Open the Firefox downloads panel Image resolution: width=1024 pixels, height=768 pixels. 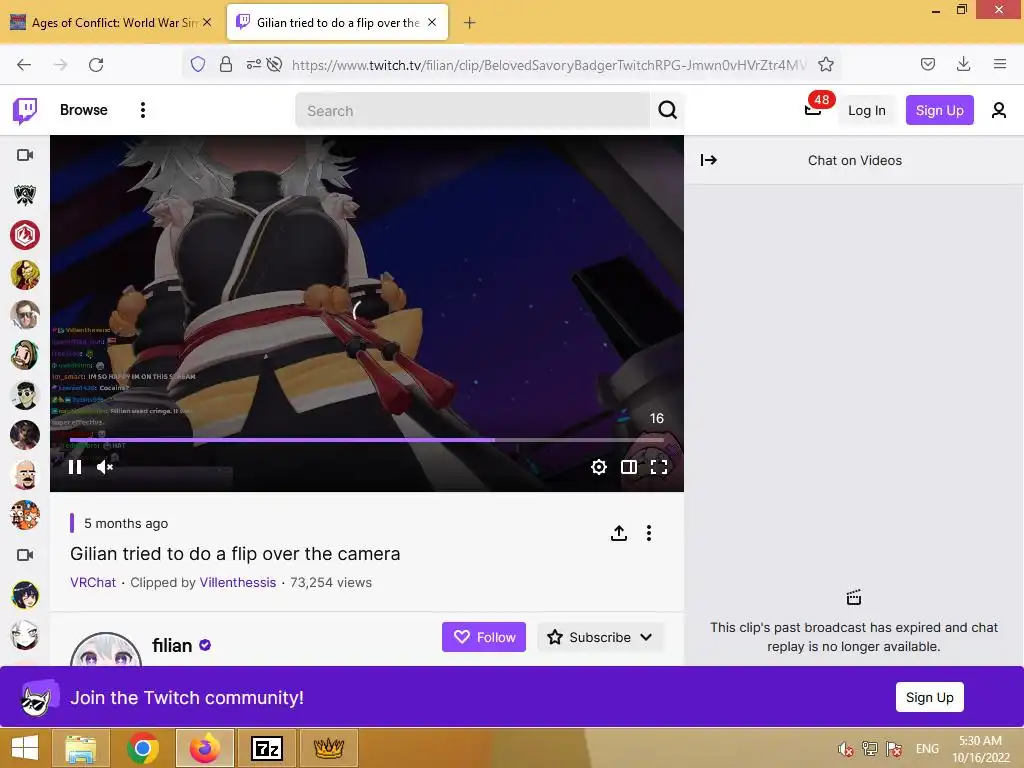[963, 64]
